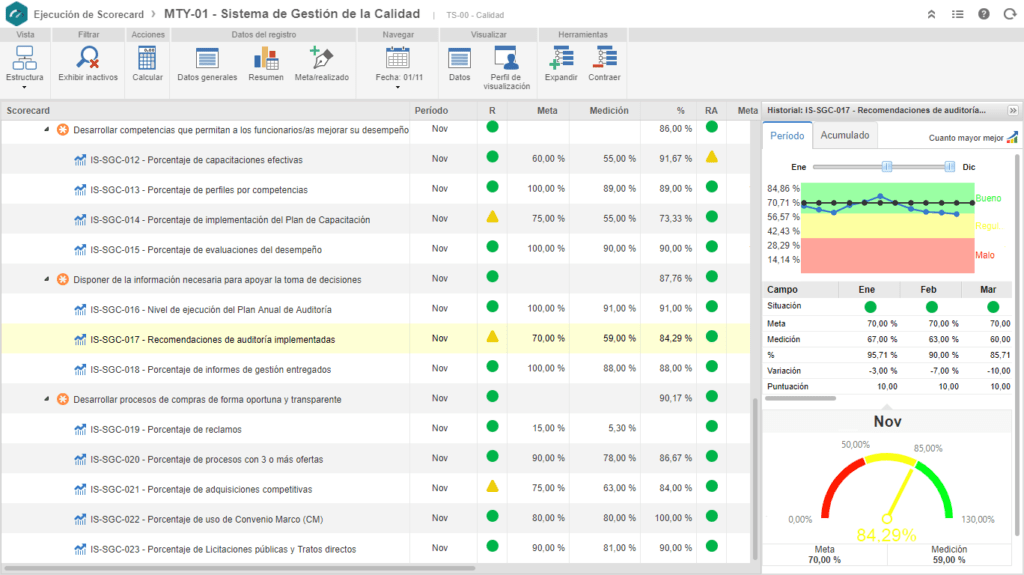Open Datos generales from the toolbar
The height and width of the screenshot is (575, 1024).
tap(207, 58)
